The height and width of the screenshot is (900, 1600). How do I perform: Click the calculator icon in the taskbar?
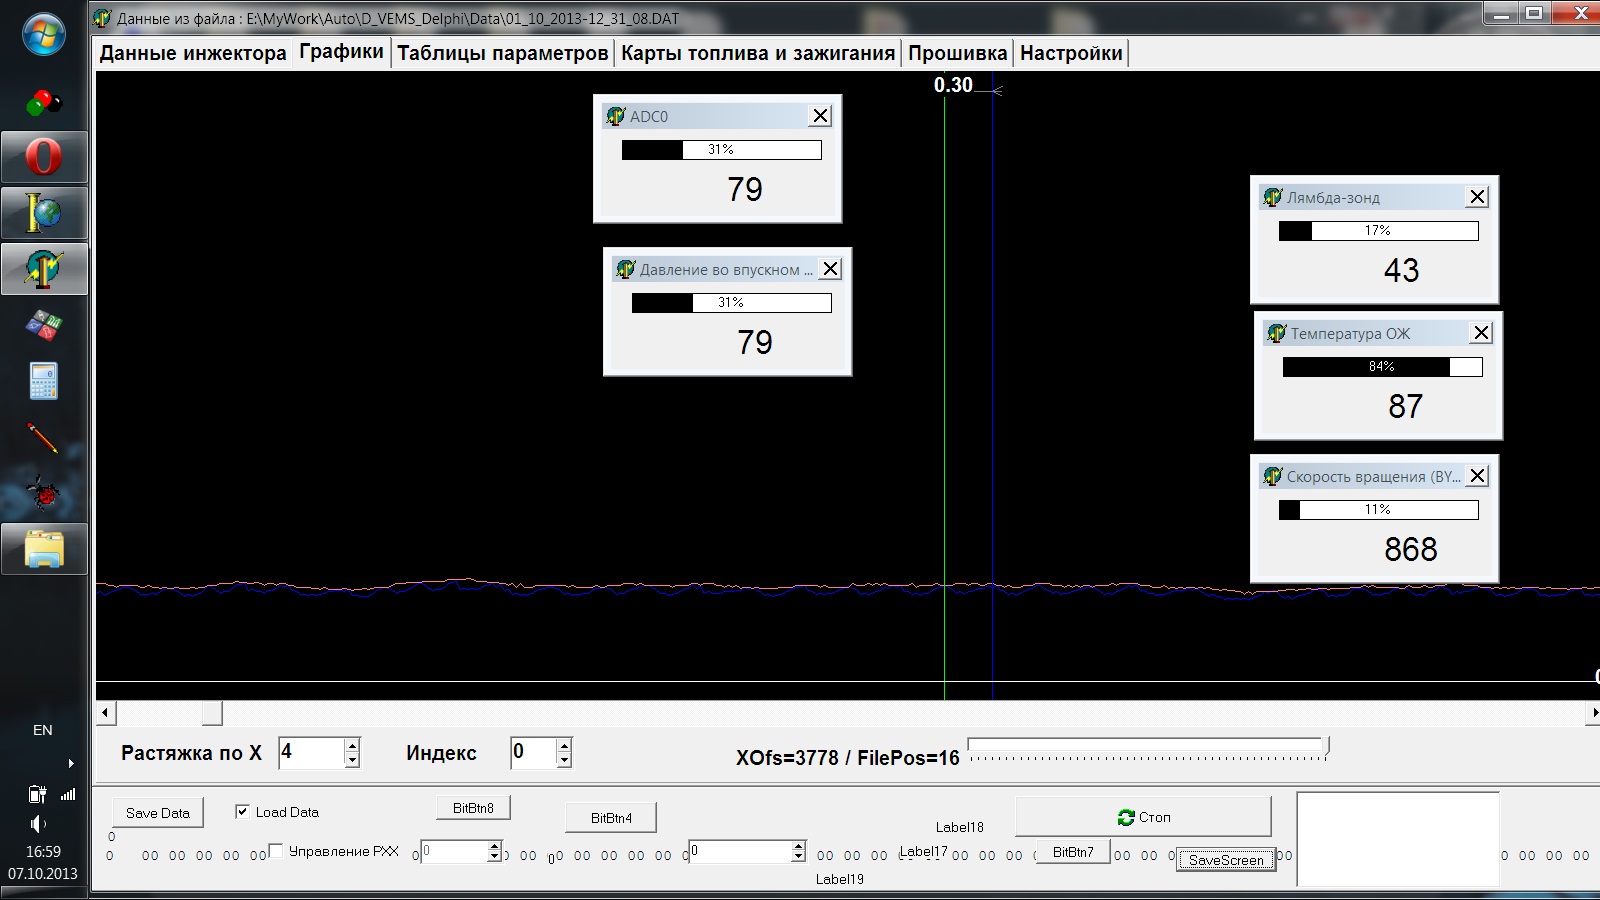point(43,381)
